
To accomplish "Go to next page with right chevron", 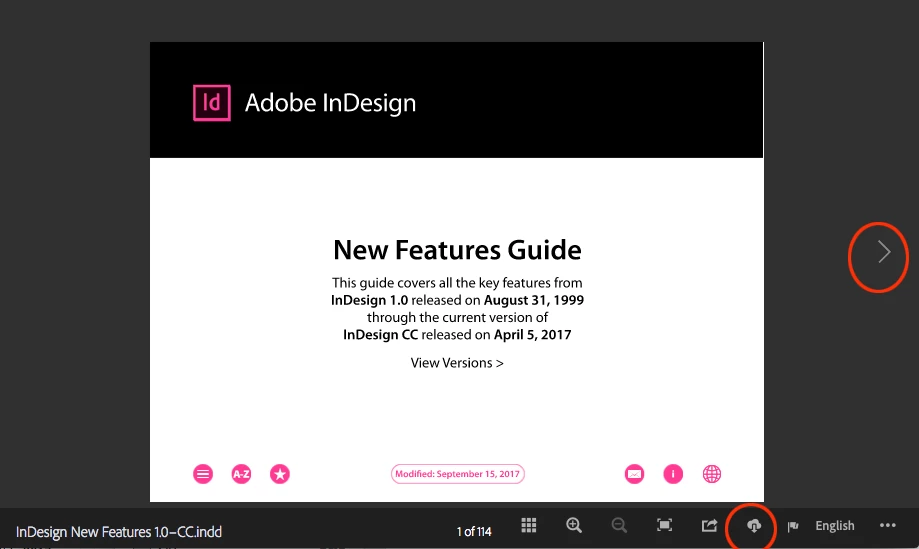I will point(884,252).
